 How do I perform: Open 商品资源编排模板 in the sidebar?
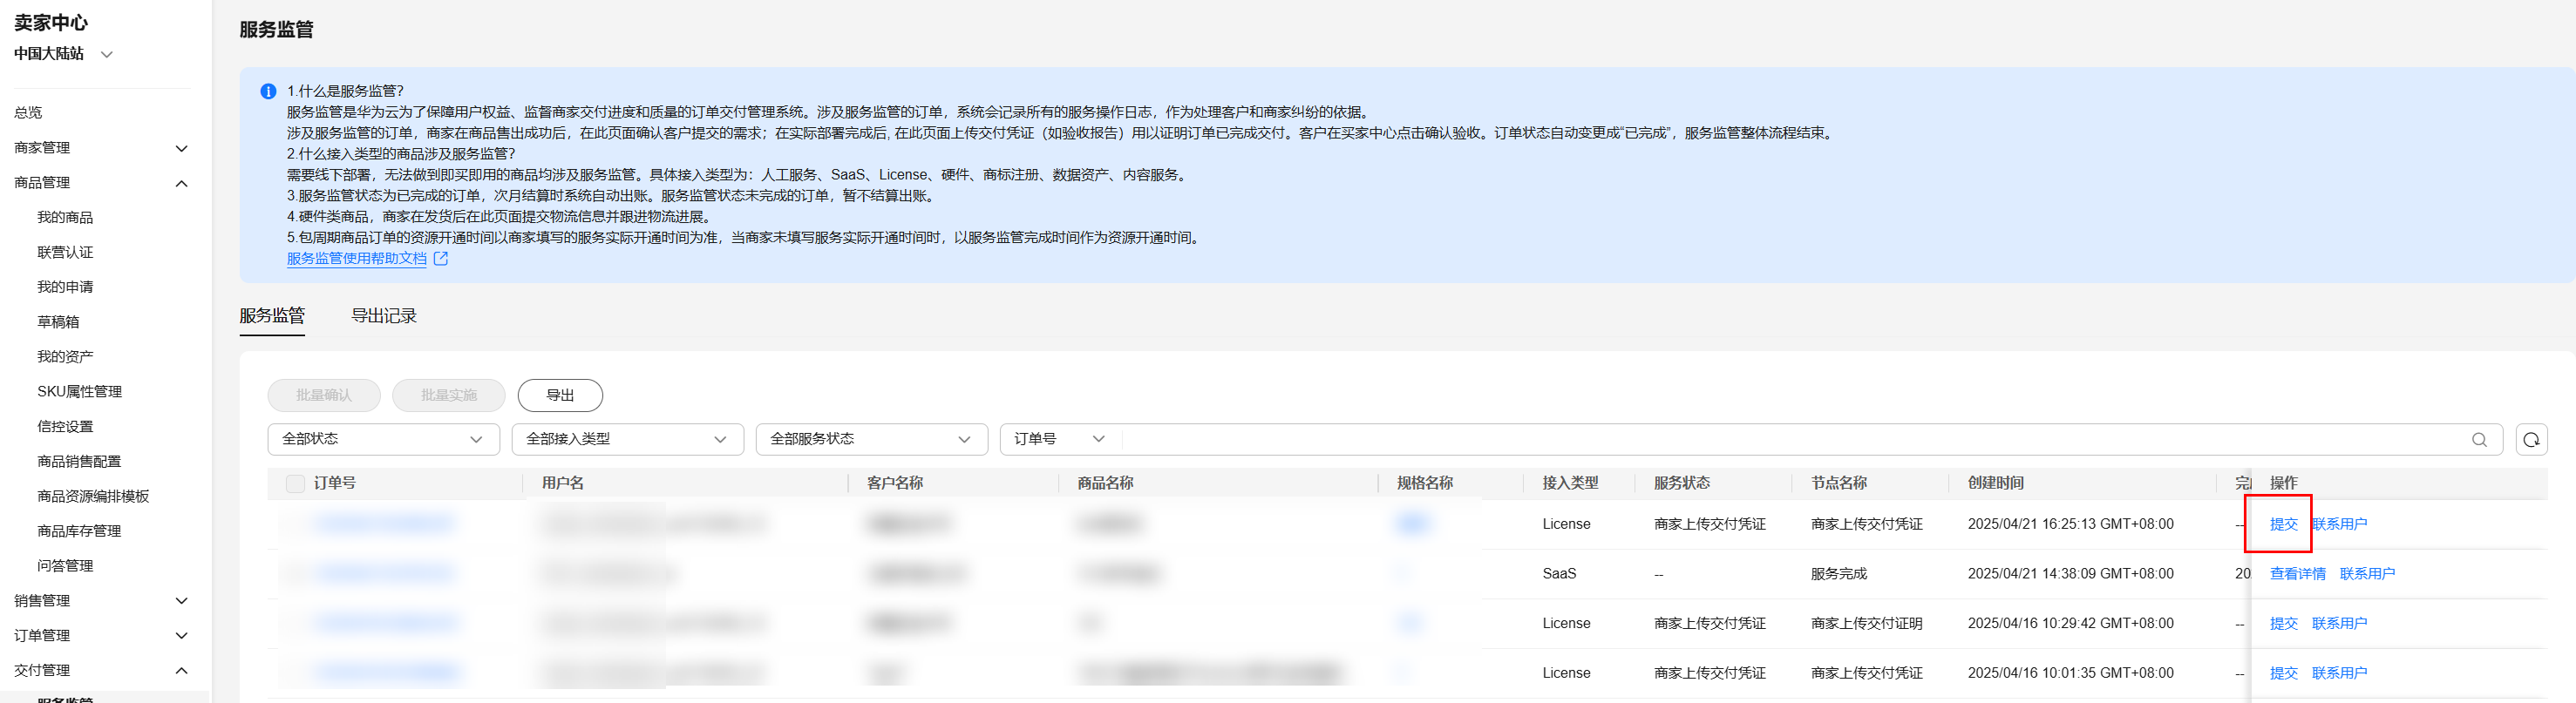coord(93,497)
